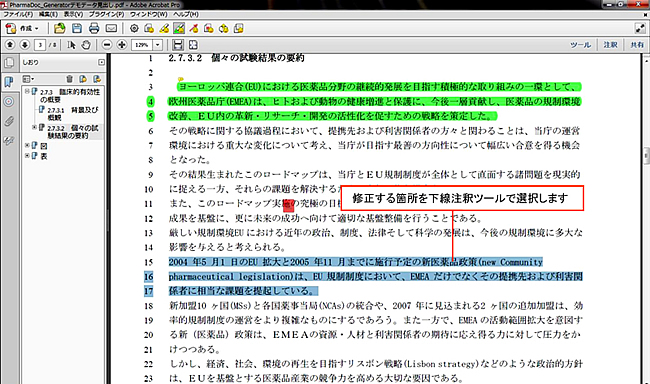Click the Email envelope icon

tap(111, 29)
